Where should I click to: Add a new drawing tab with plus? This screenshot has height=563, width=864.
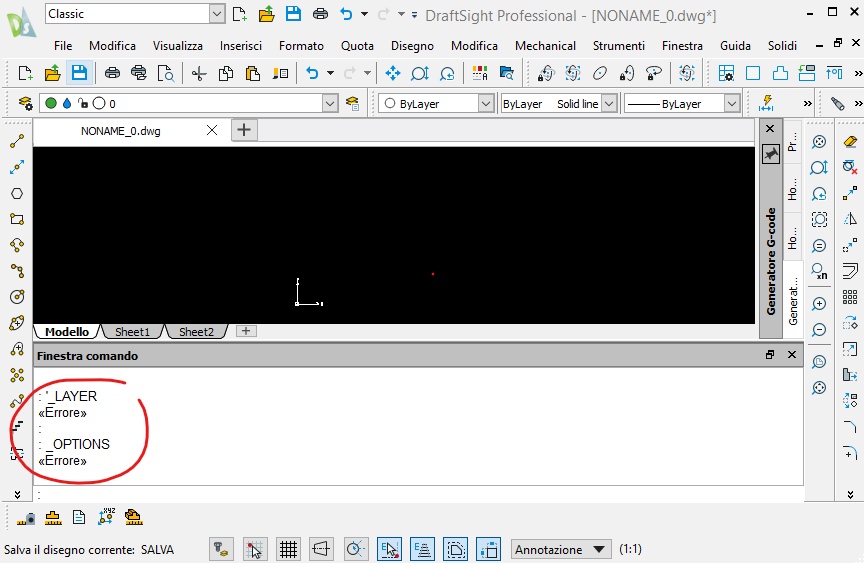tap(244, 130)
